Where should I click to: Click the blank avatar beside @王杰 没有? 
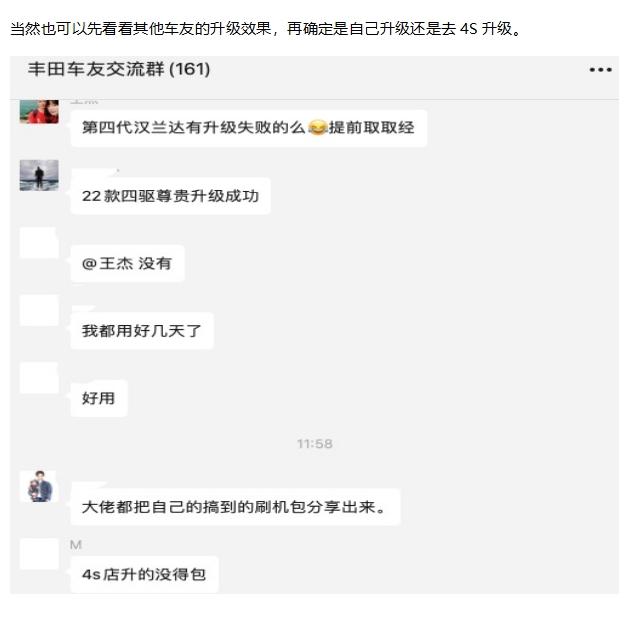pos(39,243)
